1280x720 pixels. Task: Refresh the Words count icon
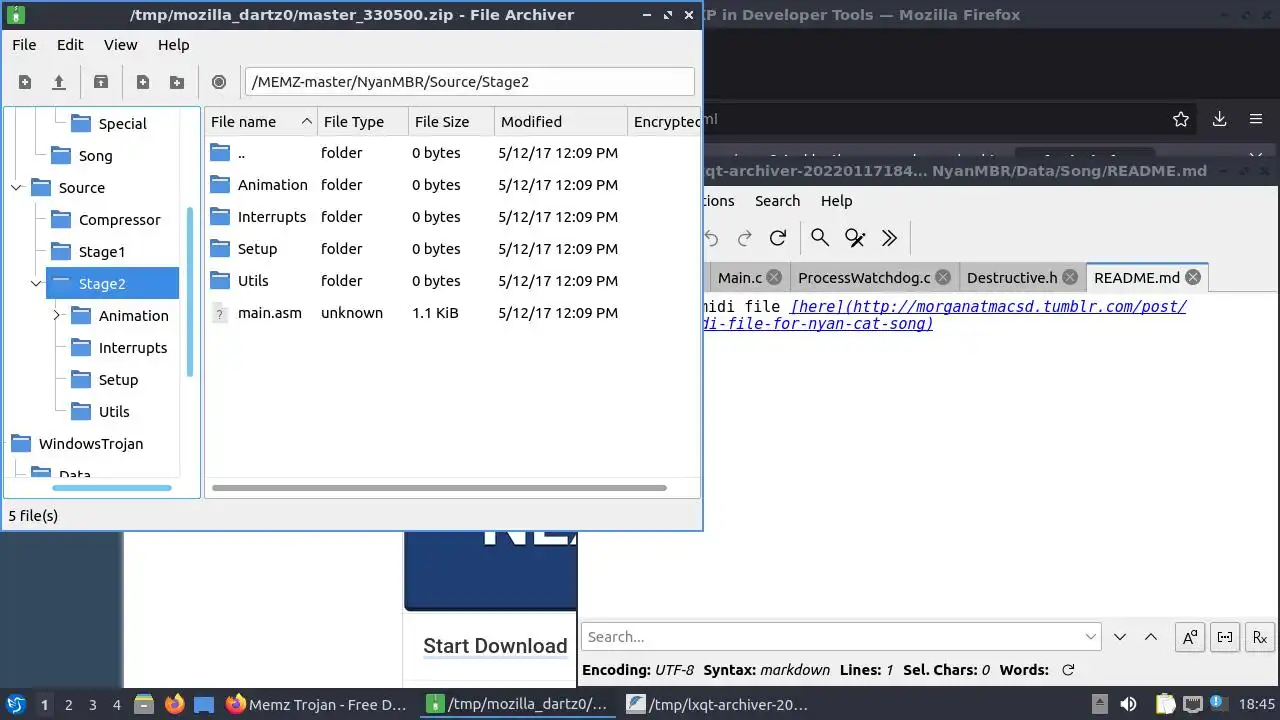[1068, 670]
